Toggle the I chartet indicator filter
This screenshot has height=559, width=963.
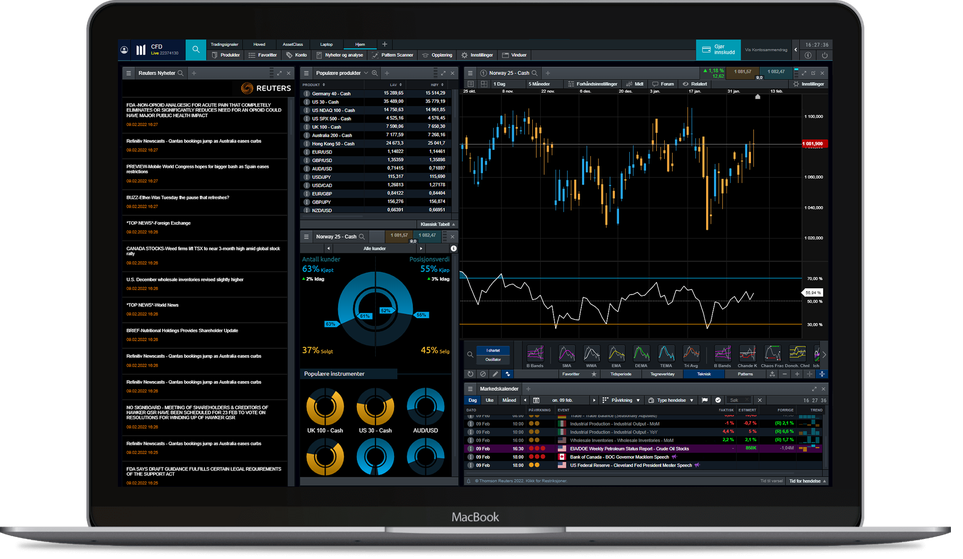tap(491, 351)
